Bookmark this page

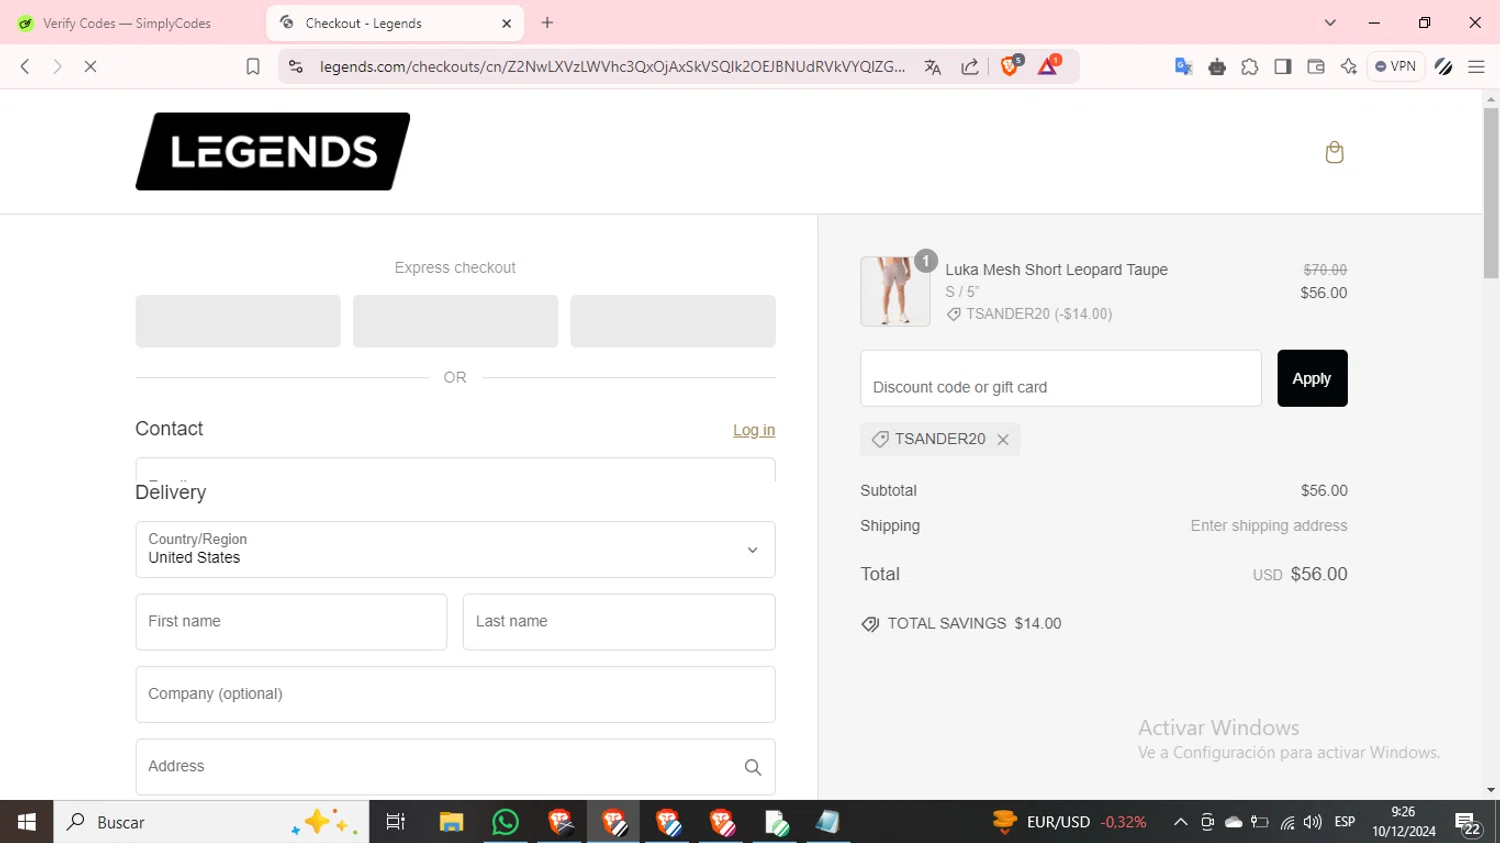pos(253,67)
